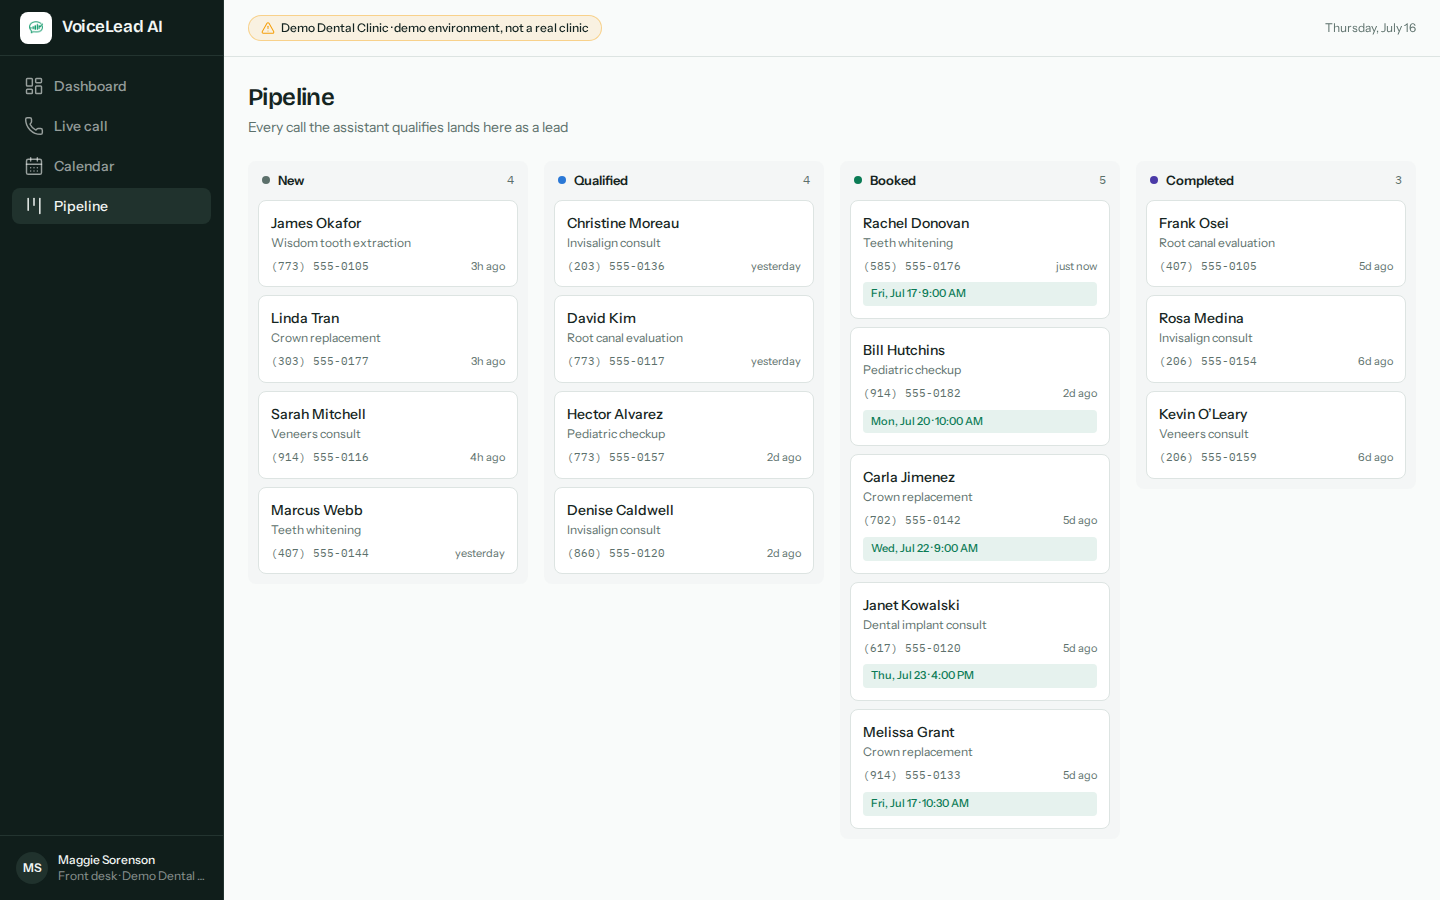
Task: Open Melissa Grant's name
Action: [x=908, y=732]
